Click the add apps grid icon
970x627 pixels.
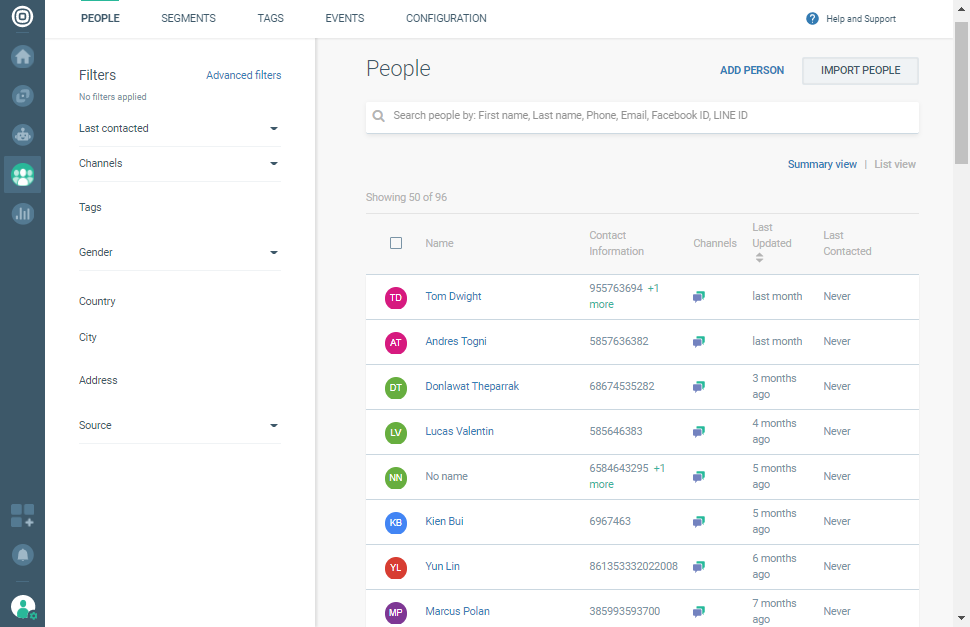(22, 516)
